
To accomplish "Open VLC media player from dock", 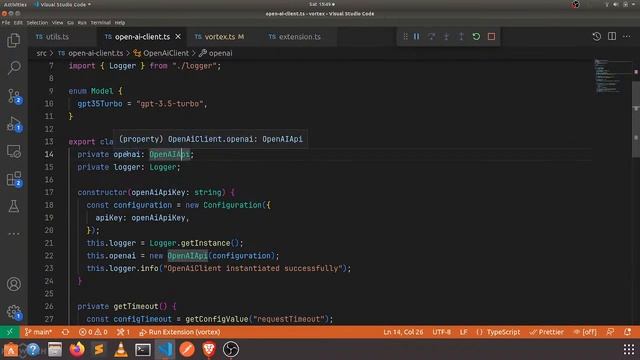I will (121, 349).
